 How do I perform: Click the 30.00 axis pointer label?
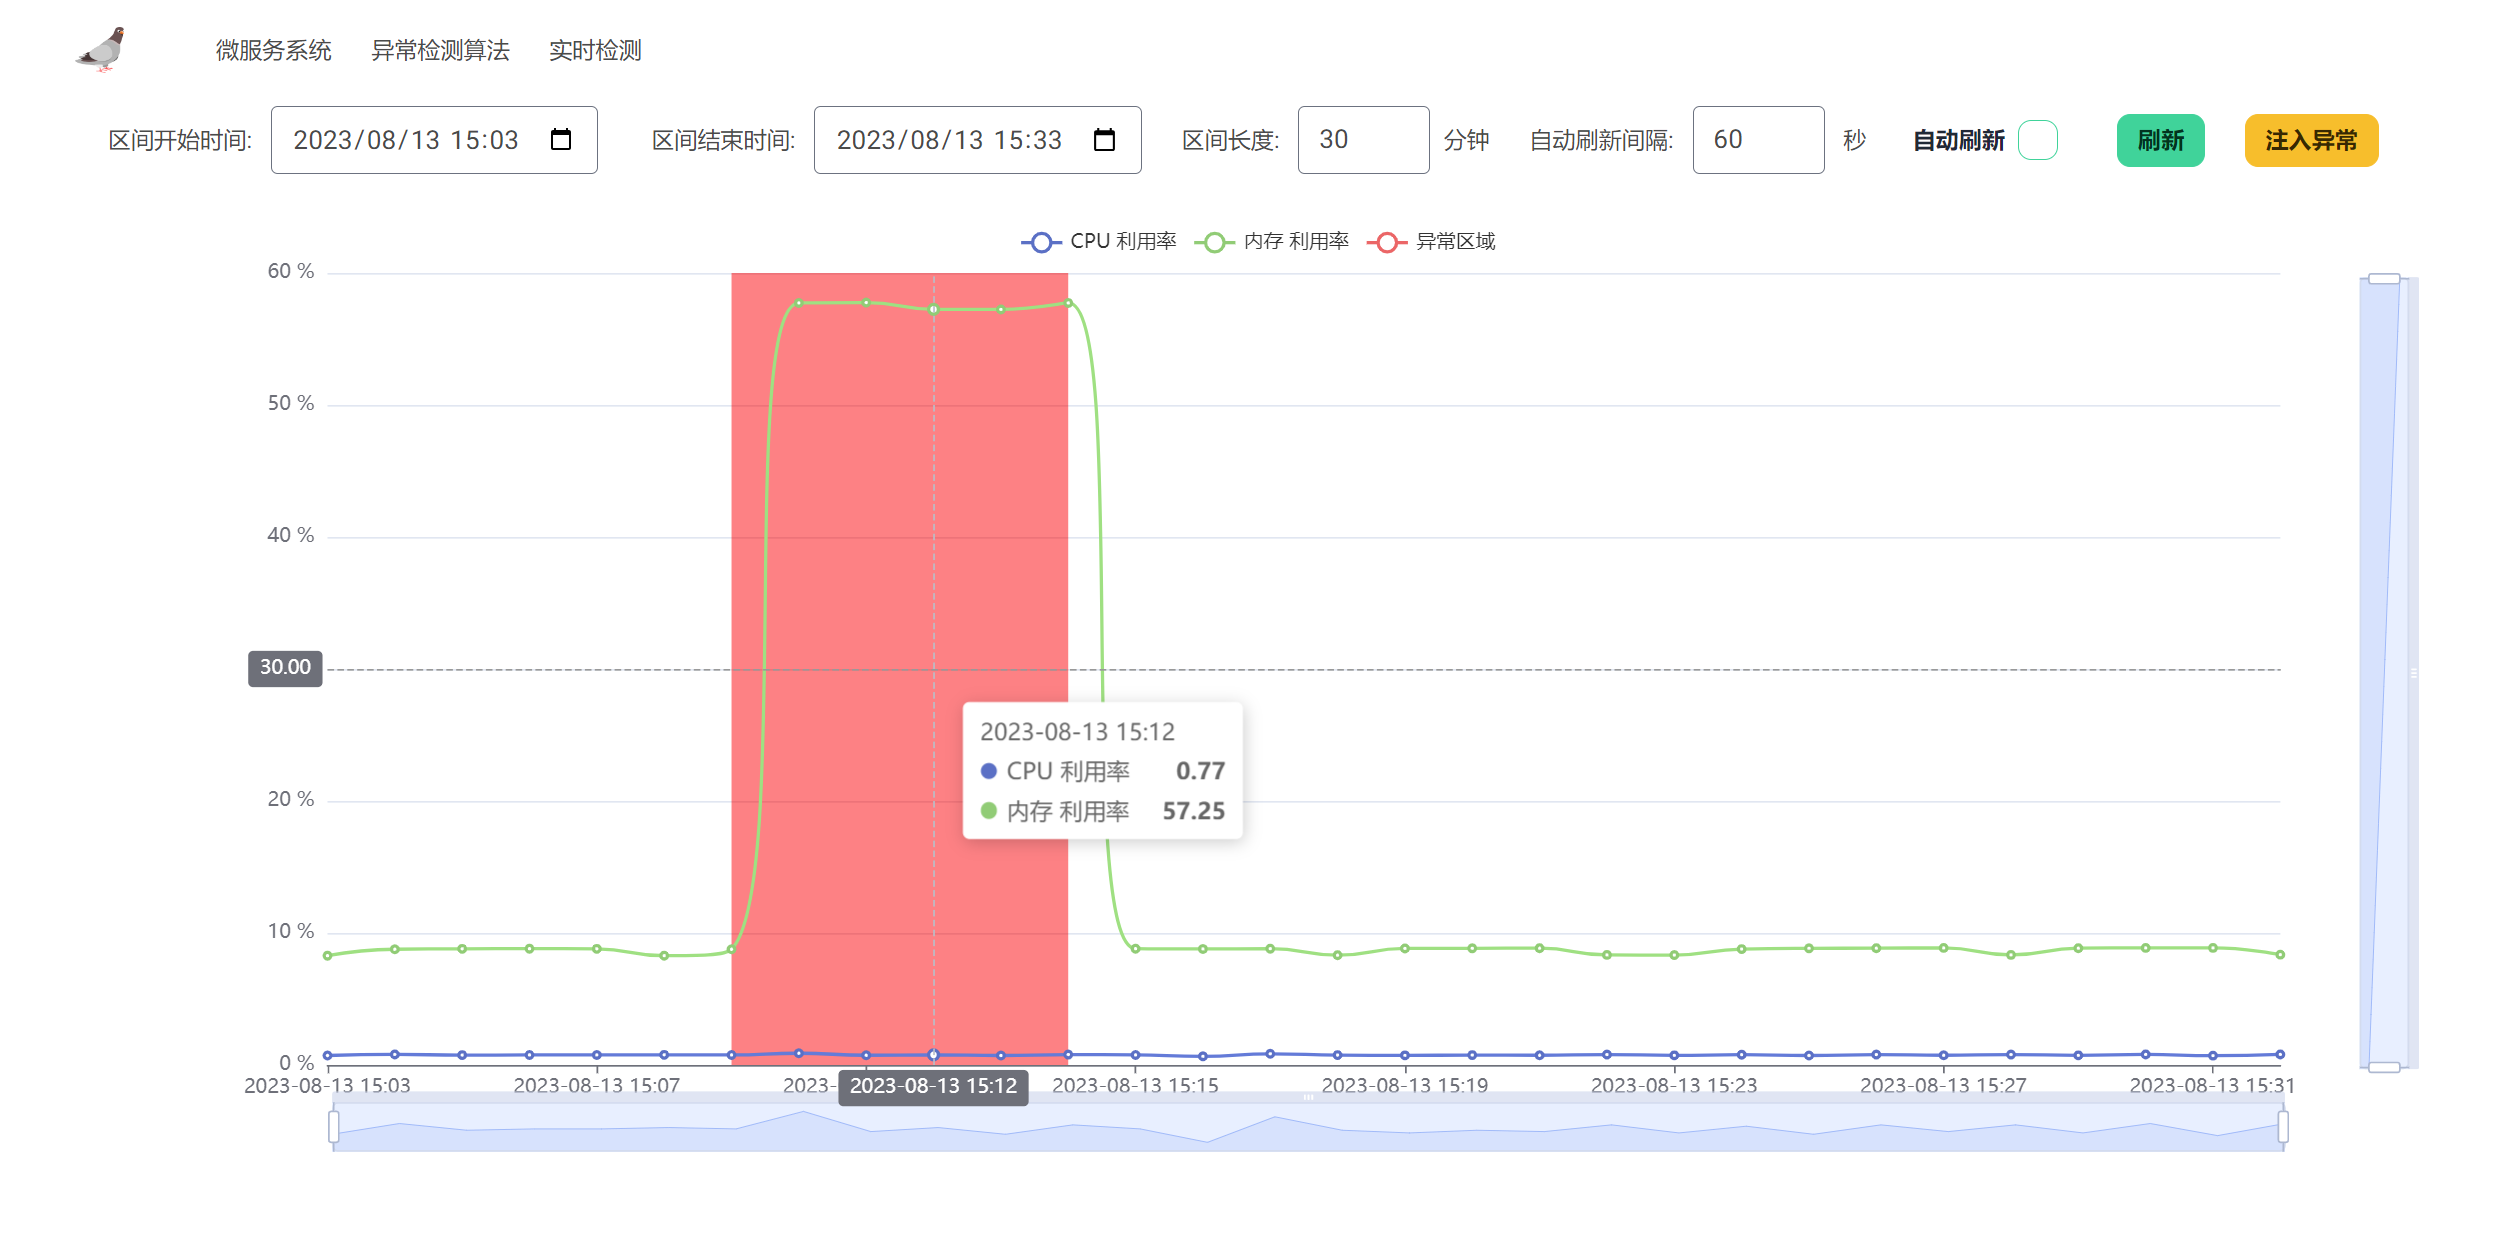285,668
